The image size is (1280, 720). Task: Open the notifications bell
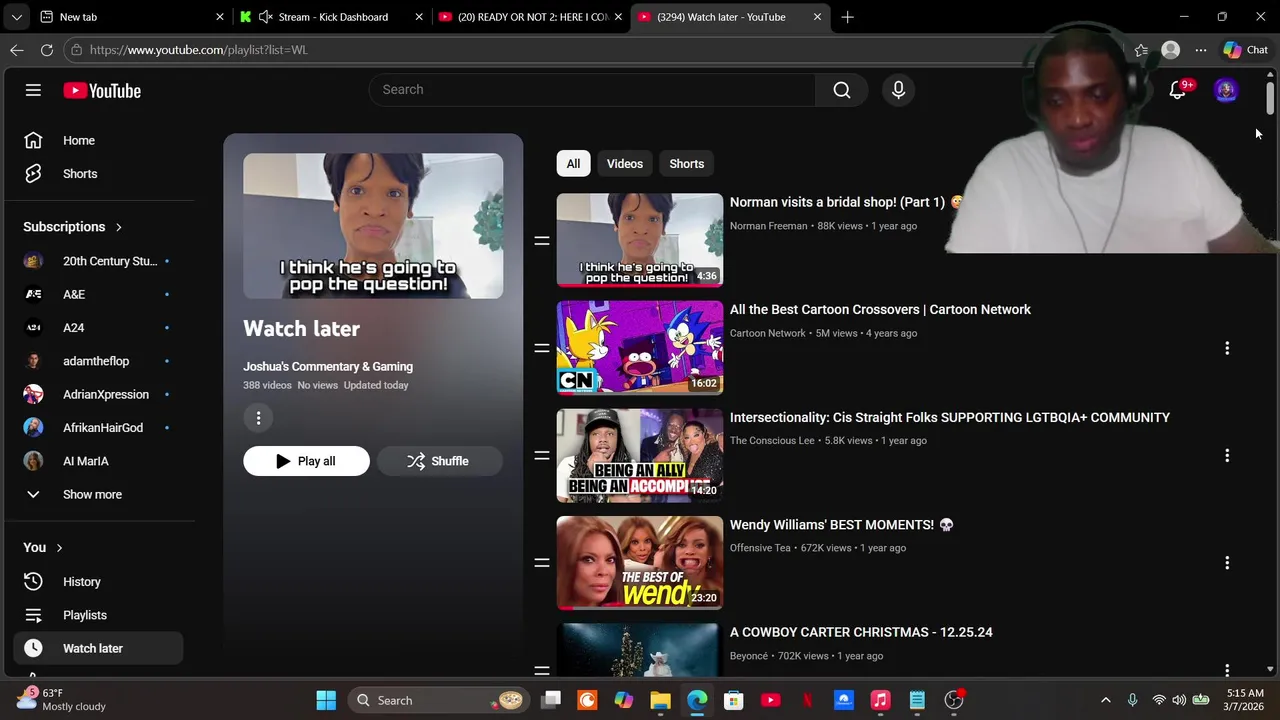(x=1178, y=90)
